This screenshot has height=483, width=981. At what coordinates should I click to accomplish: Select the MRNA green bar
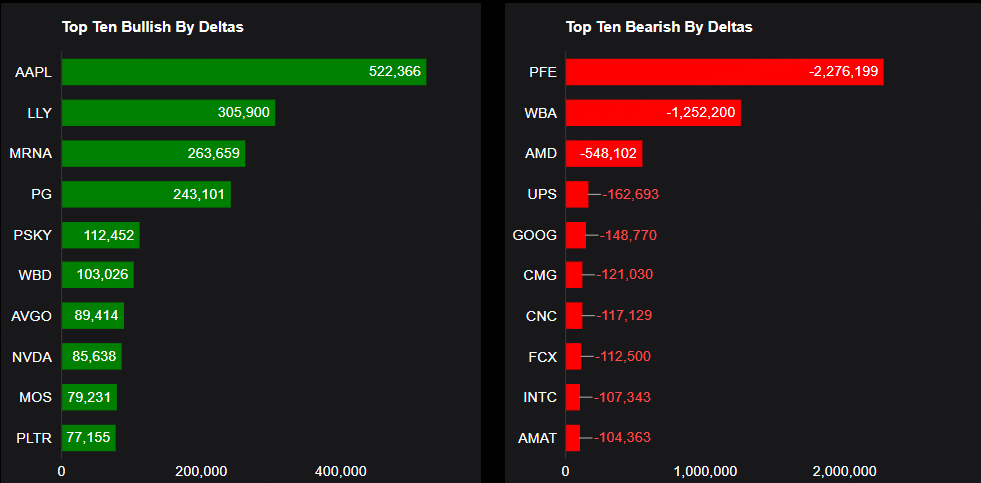(x=153, y=153)
